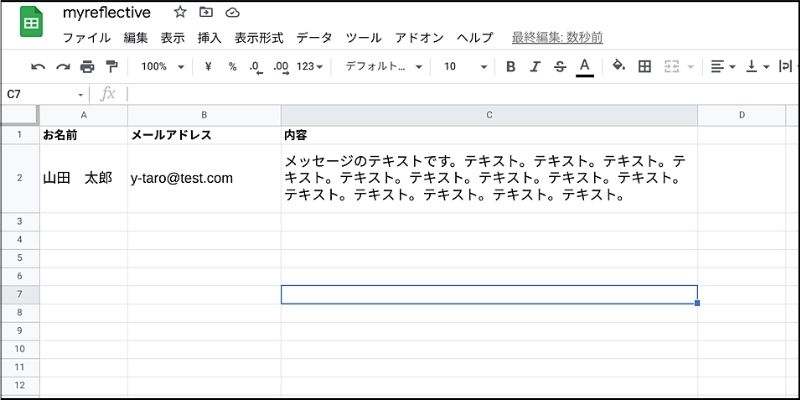Viewport: 800px width, 400px height.
Task: Format as percent
Action: [x=233, y=66]
